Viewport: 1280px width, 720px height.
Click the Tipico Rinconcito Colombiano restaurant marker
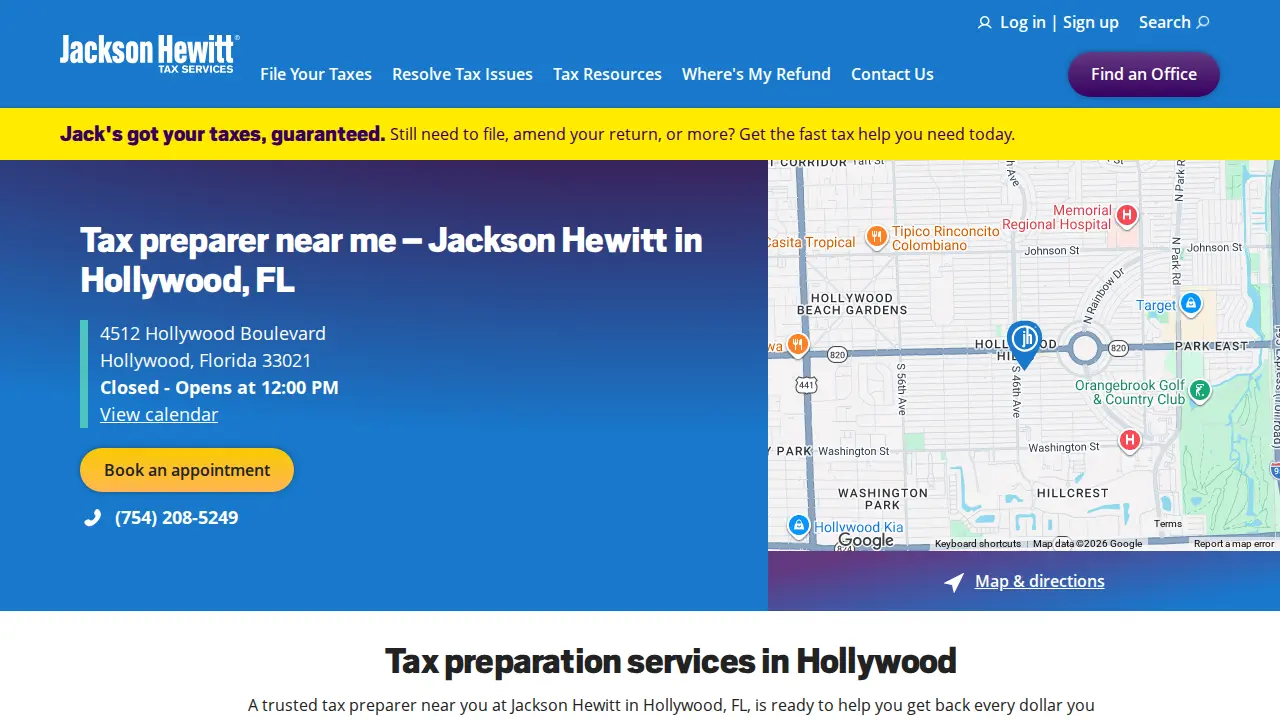pos(877,237)
